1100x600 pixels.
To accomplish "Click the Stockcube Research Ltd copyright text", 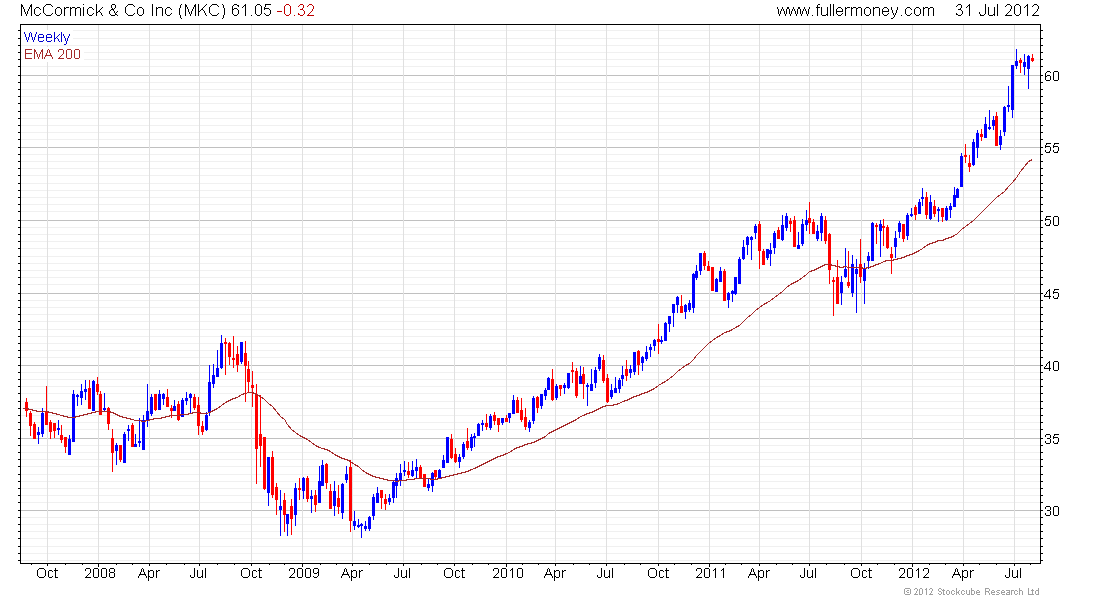I will 971,592.
